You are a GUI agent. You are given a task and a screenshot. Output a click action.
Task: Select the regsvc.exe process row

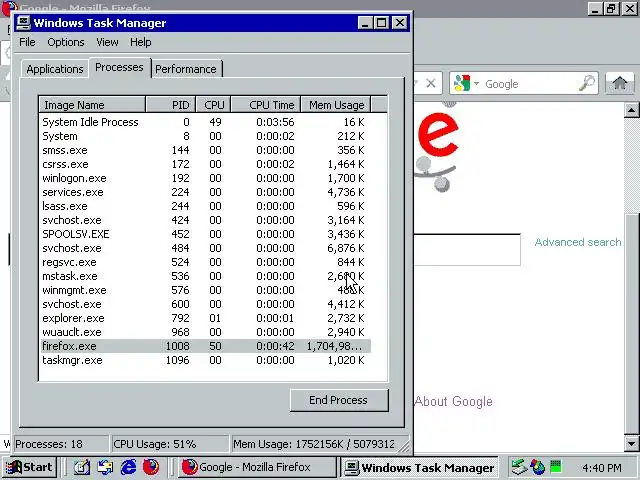coord(205,262)
